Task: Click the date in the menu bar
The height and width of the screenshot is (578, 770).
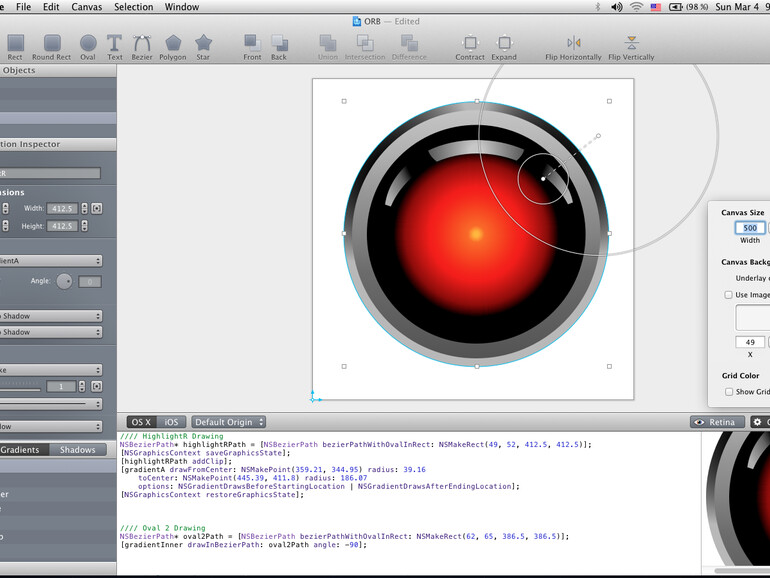Action: pyautogui.click(x=737, y=7)
